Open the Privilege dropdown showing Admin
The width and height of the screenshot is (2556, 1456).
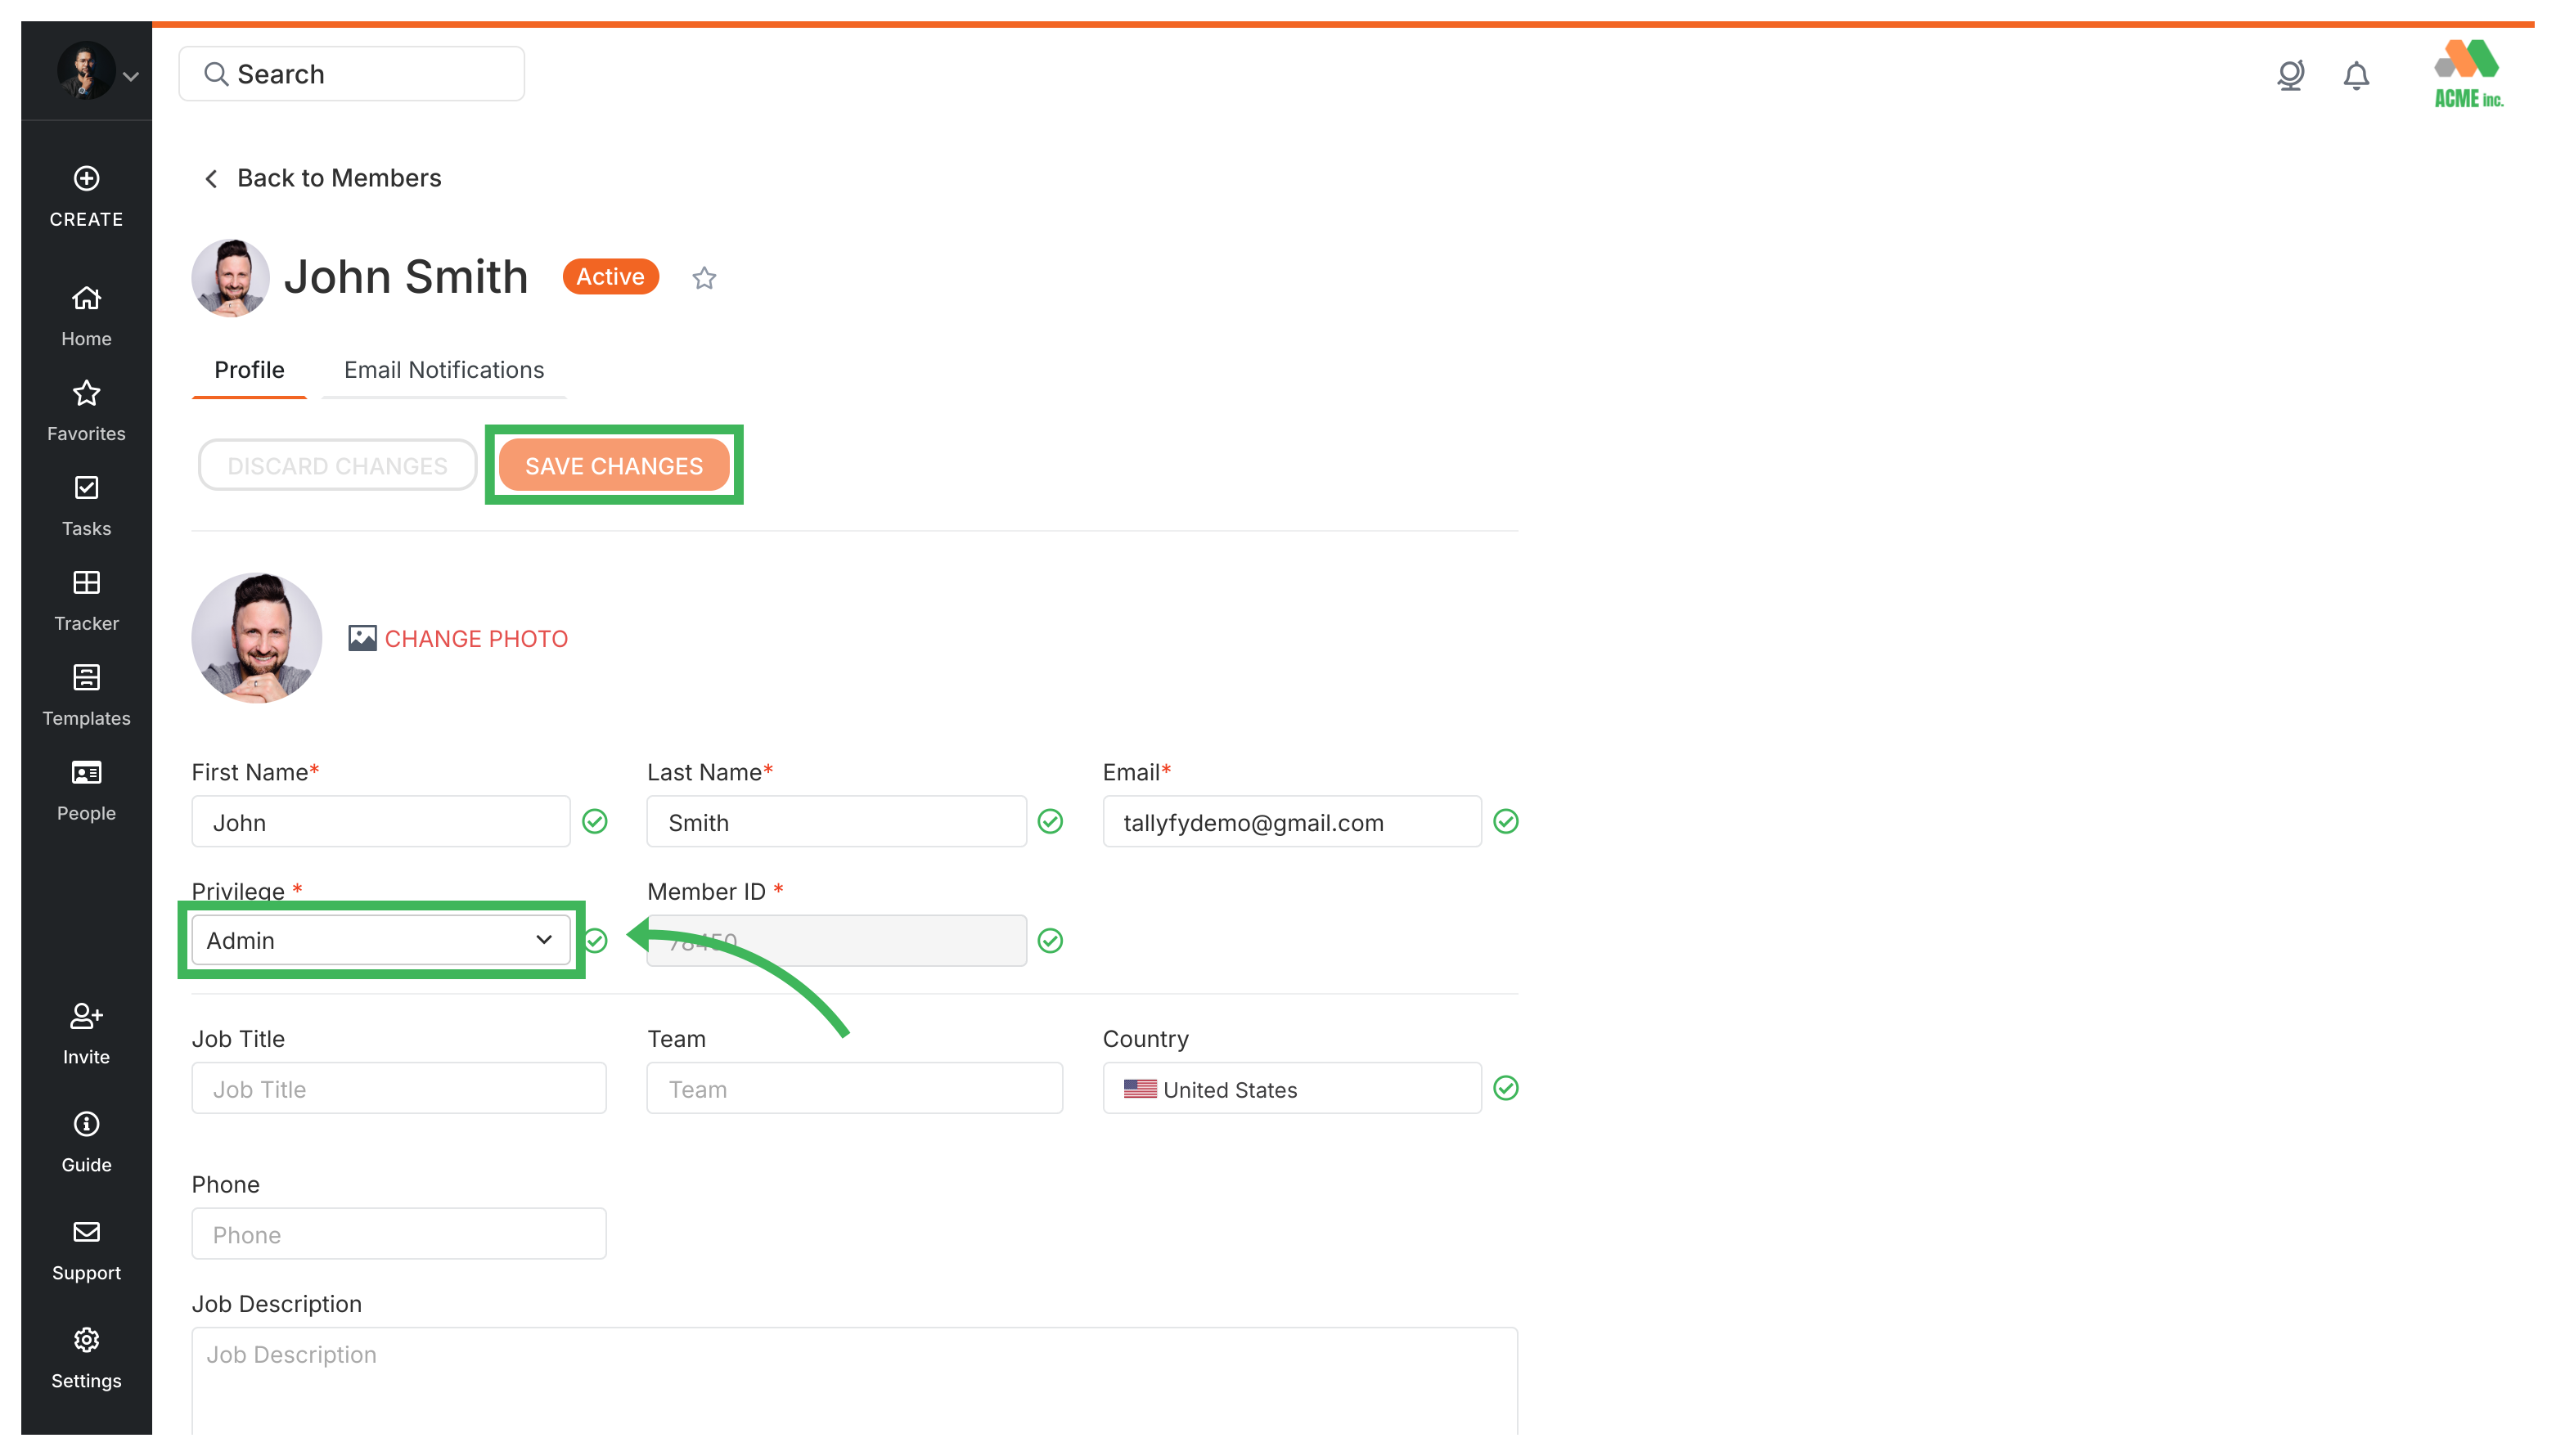click(380, 940)
